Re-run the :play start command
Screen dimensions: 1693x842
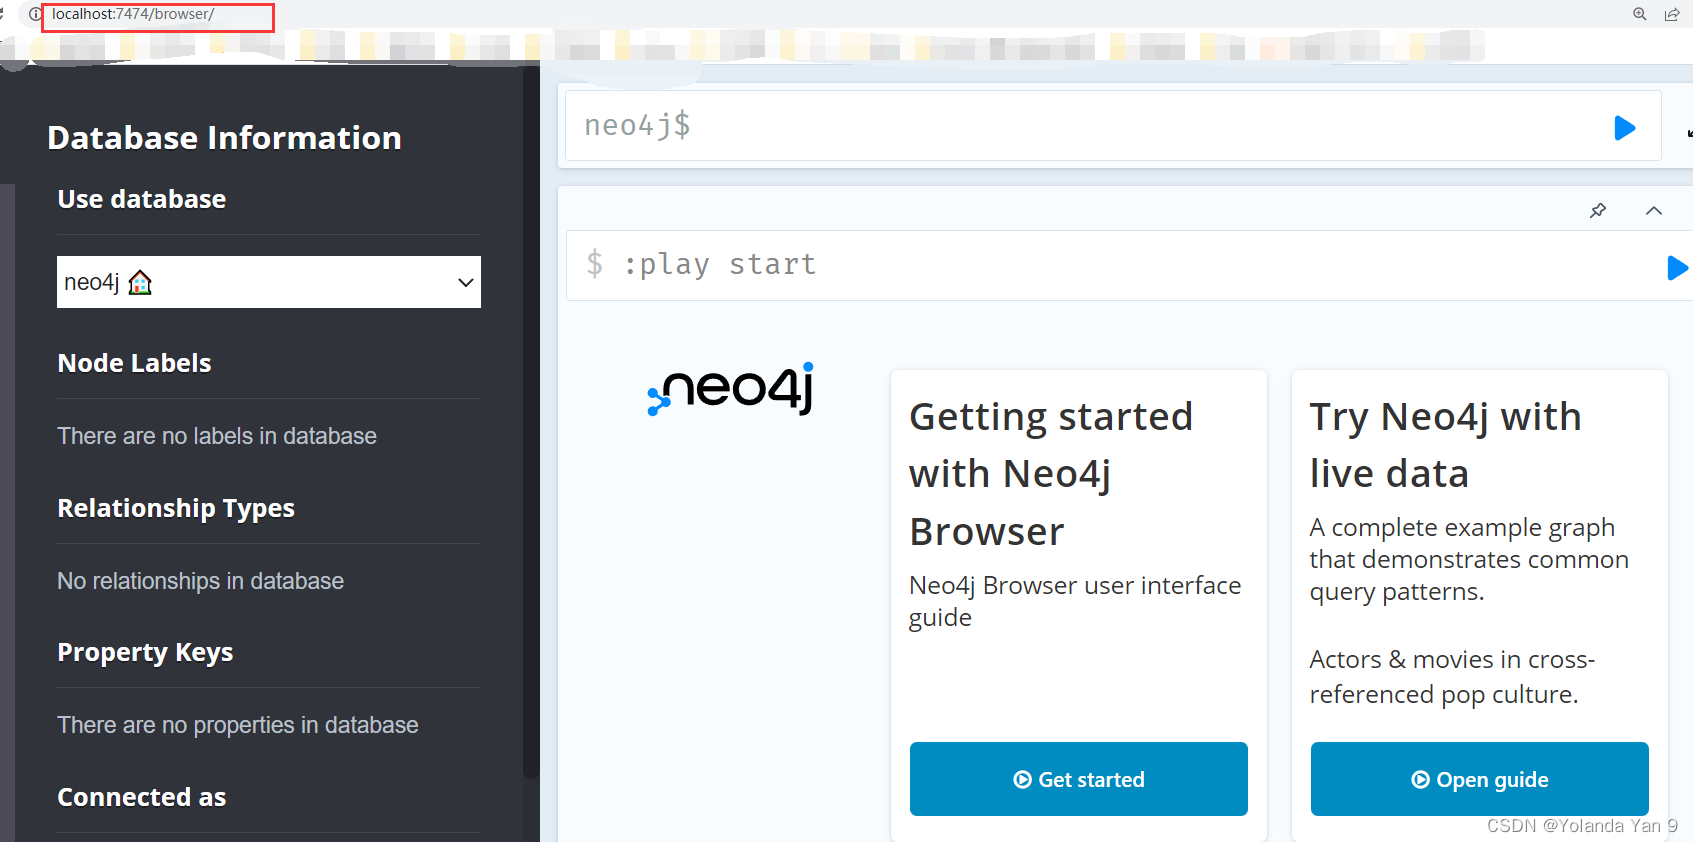coord(1677,268)
